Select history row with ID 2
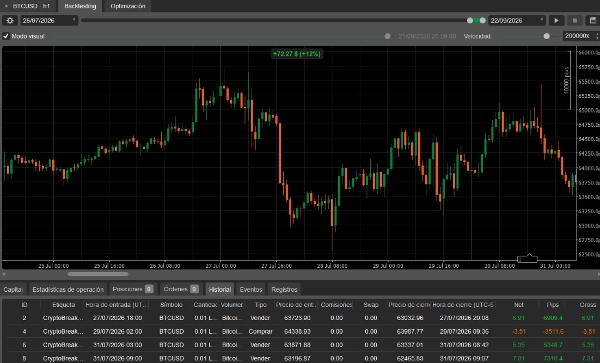The height and width of the screenshot is (363, 600). click(301, 318)
